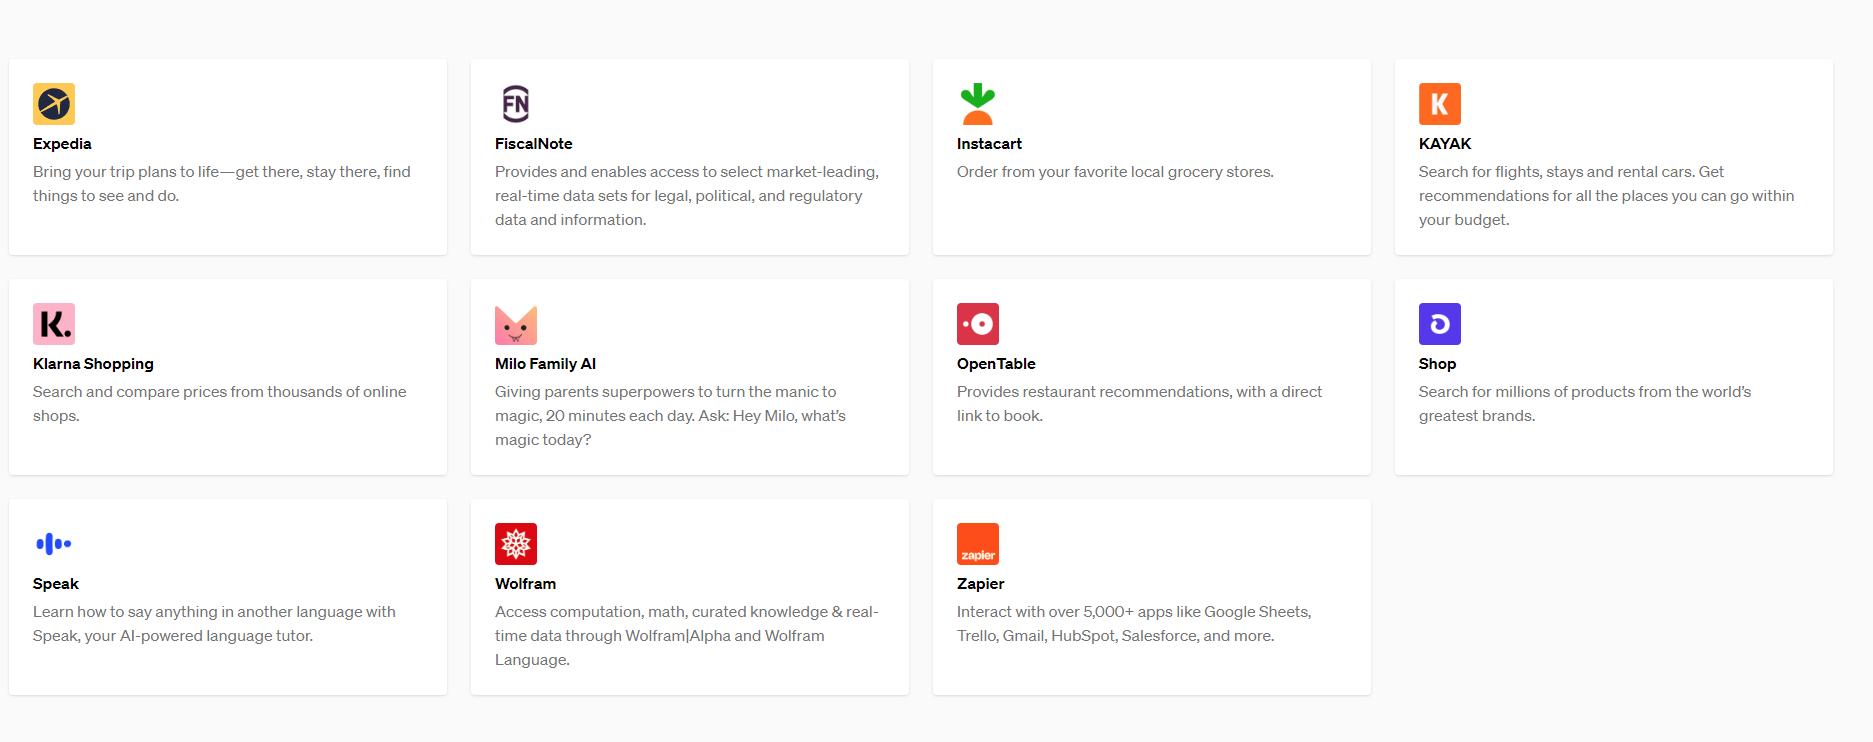Click the purple Shop icon
The height and width of the screenshot is (742, 1873).
[1440, 324]
